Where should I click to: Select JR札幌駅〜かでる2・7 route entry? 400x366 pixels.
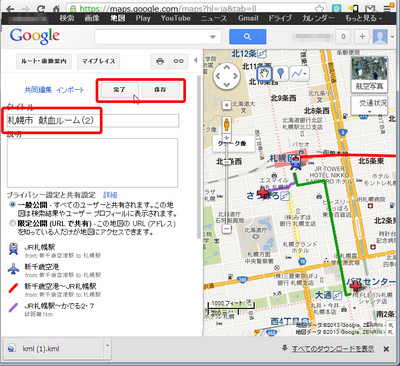click(59, 305)
